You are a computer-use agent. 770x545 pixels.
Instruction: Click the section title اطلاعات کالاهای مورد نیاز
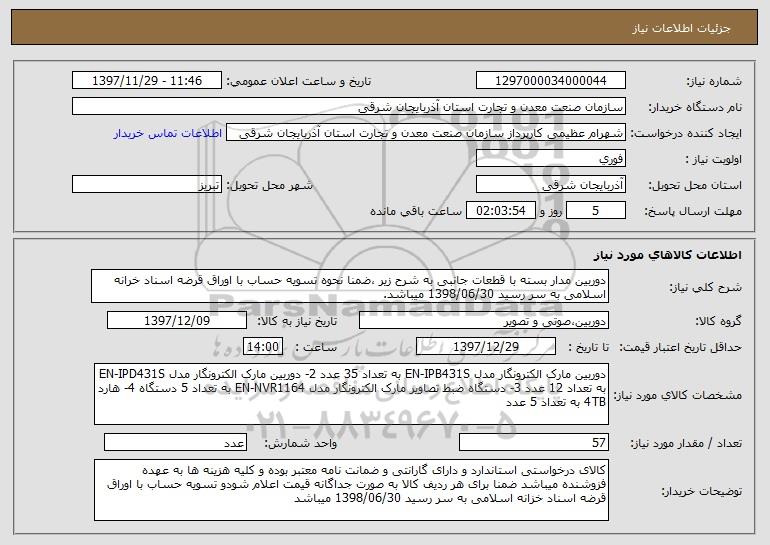(x=667, y=255)
